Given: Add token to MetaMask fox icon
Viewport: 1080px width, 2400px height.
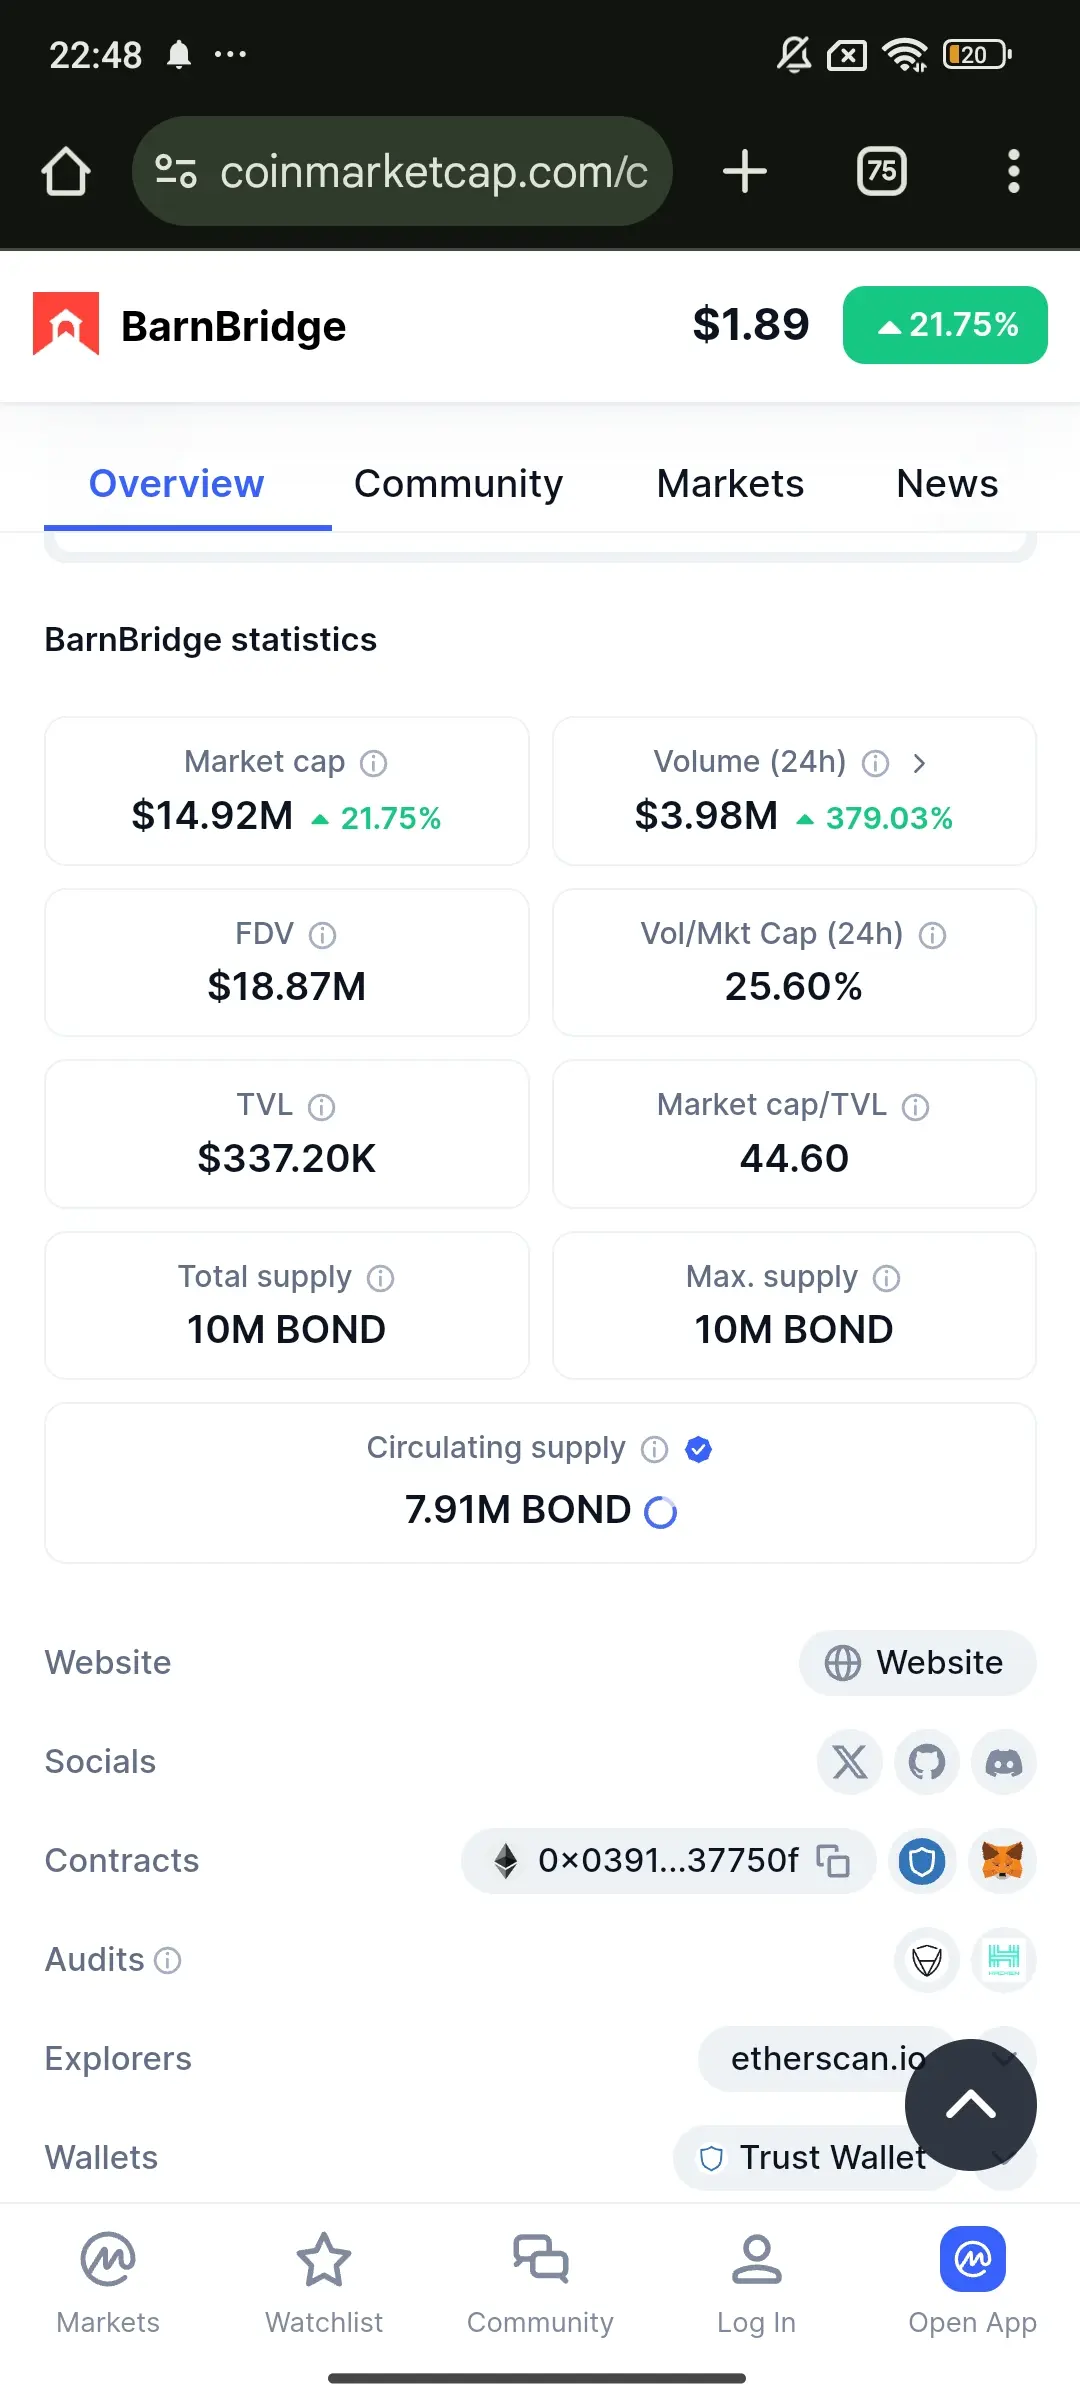Looking at the screenshot, I should [x=1002, y=1861].
